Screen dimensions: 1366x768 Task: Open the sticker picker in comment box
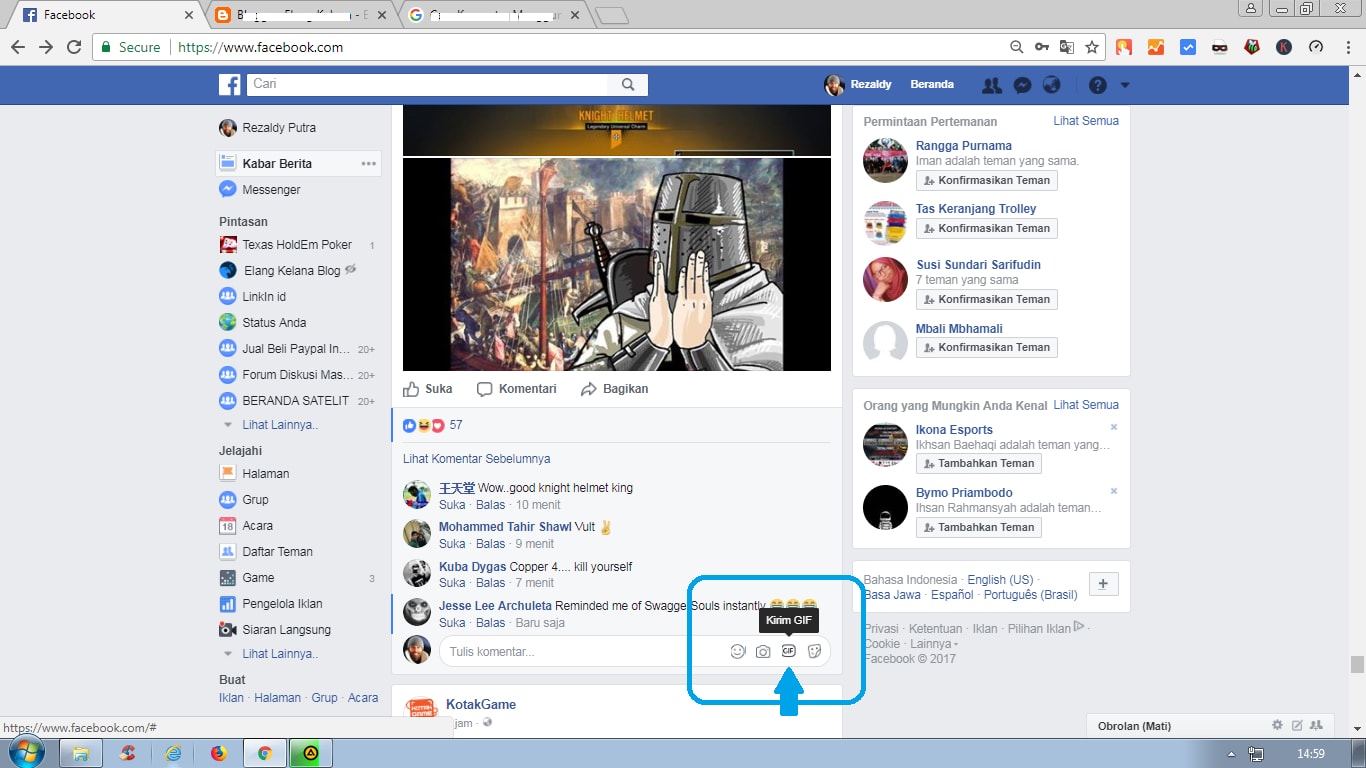(814, 651)
